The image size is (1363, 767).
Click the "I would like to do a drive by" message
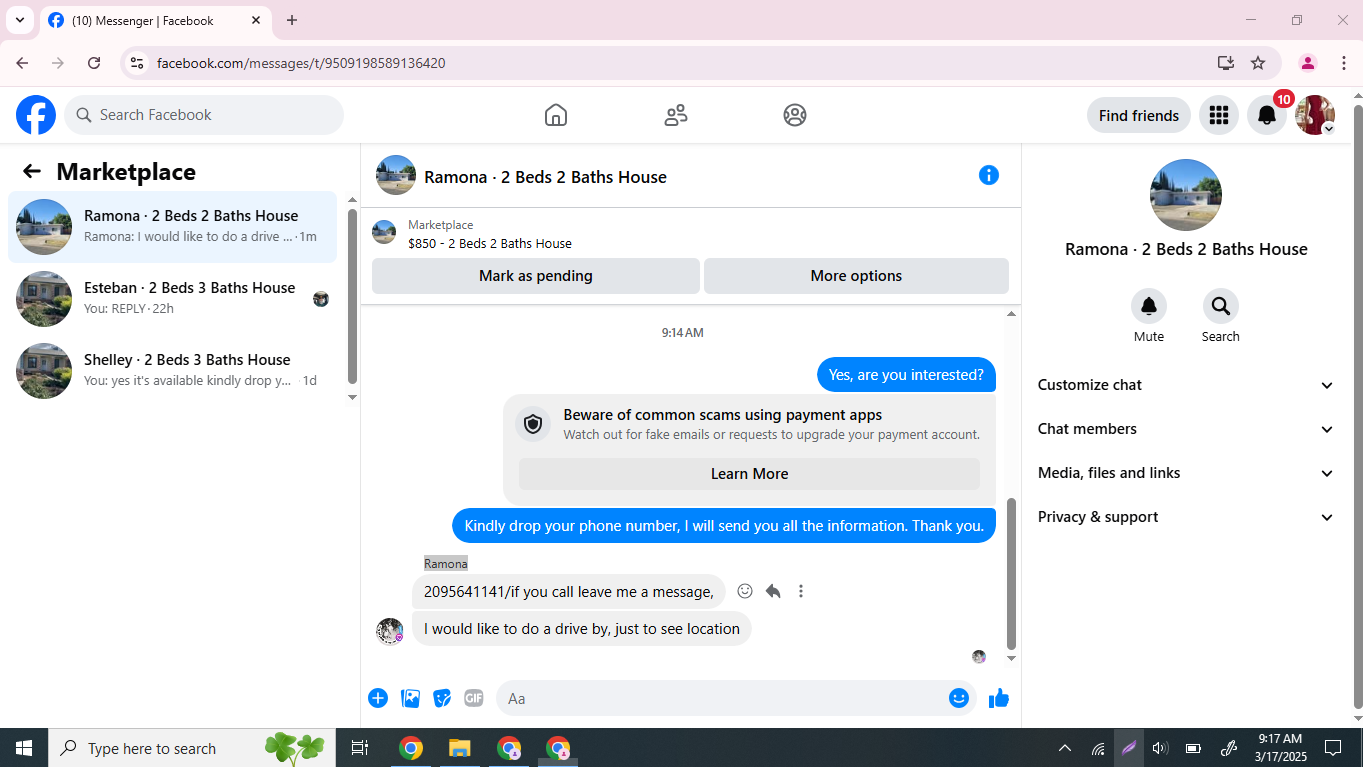582,629
